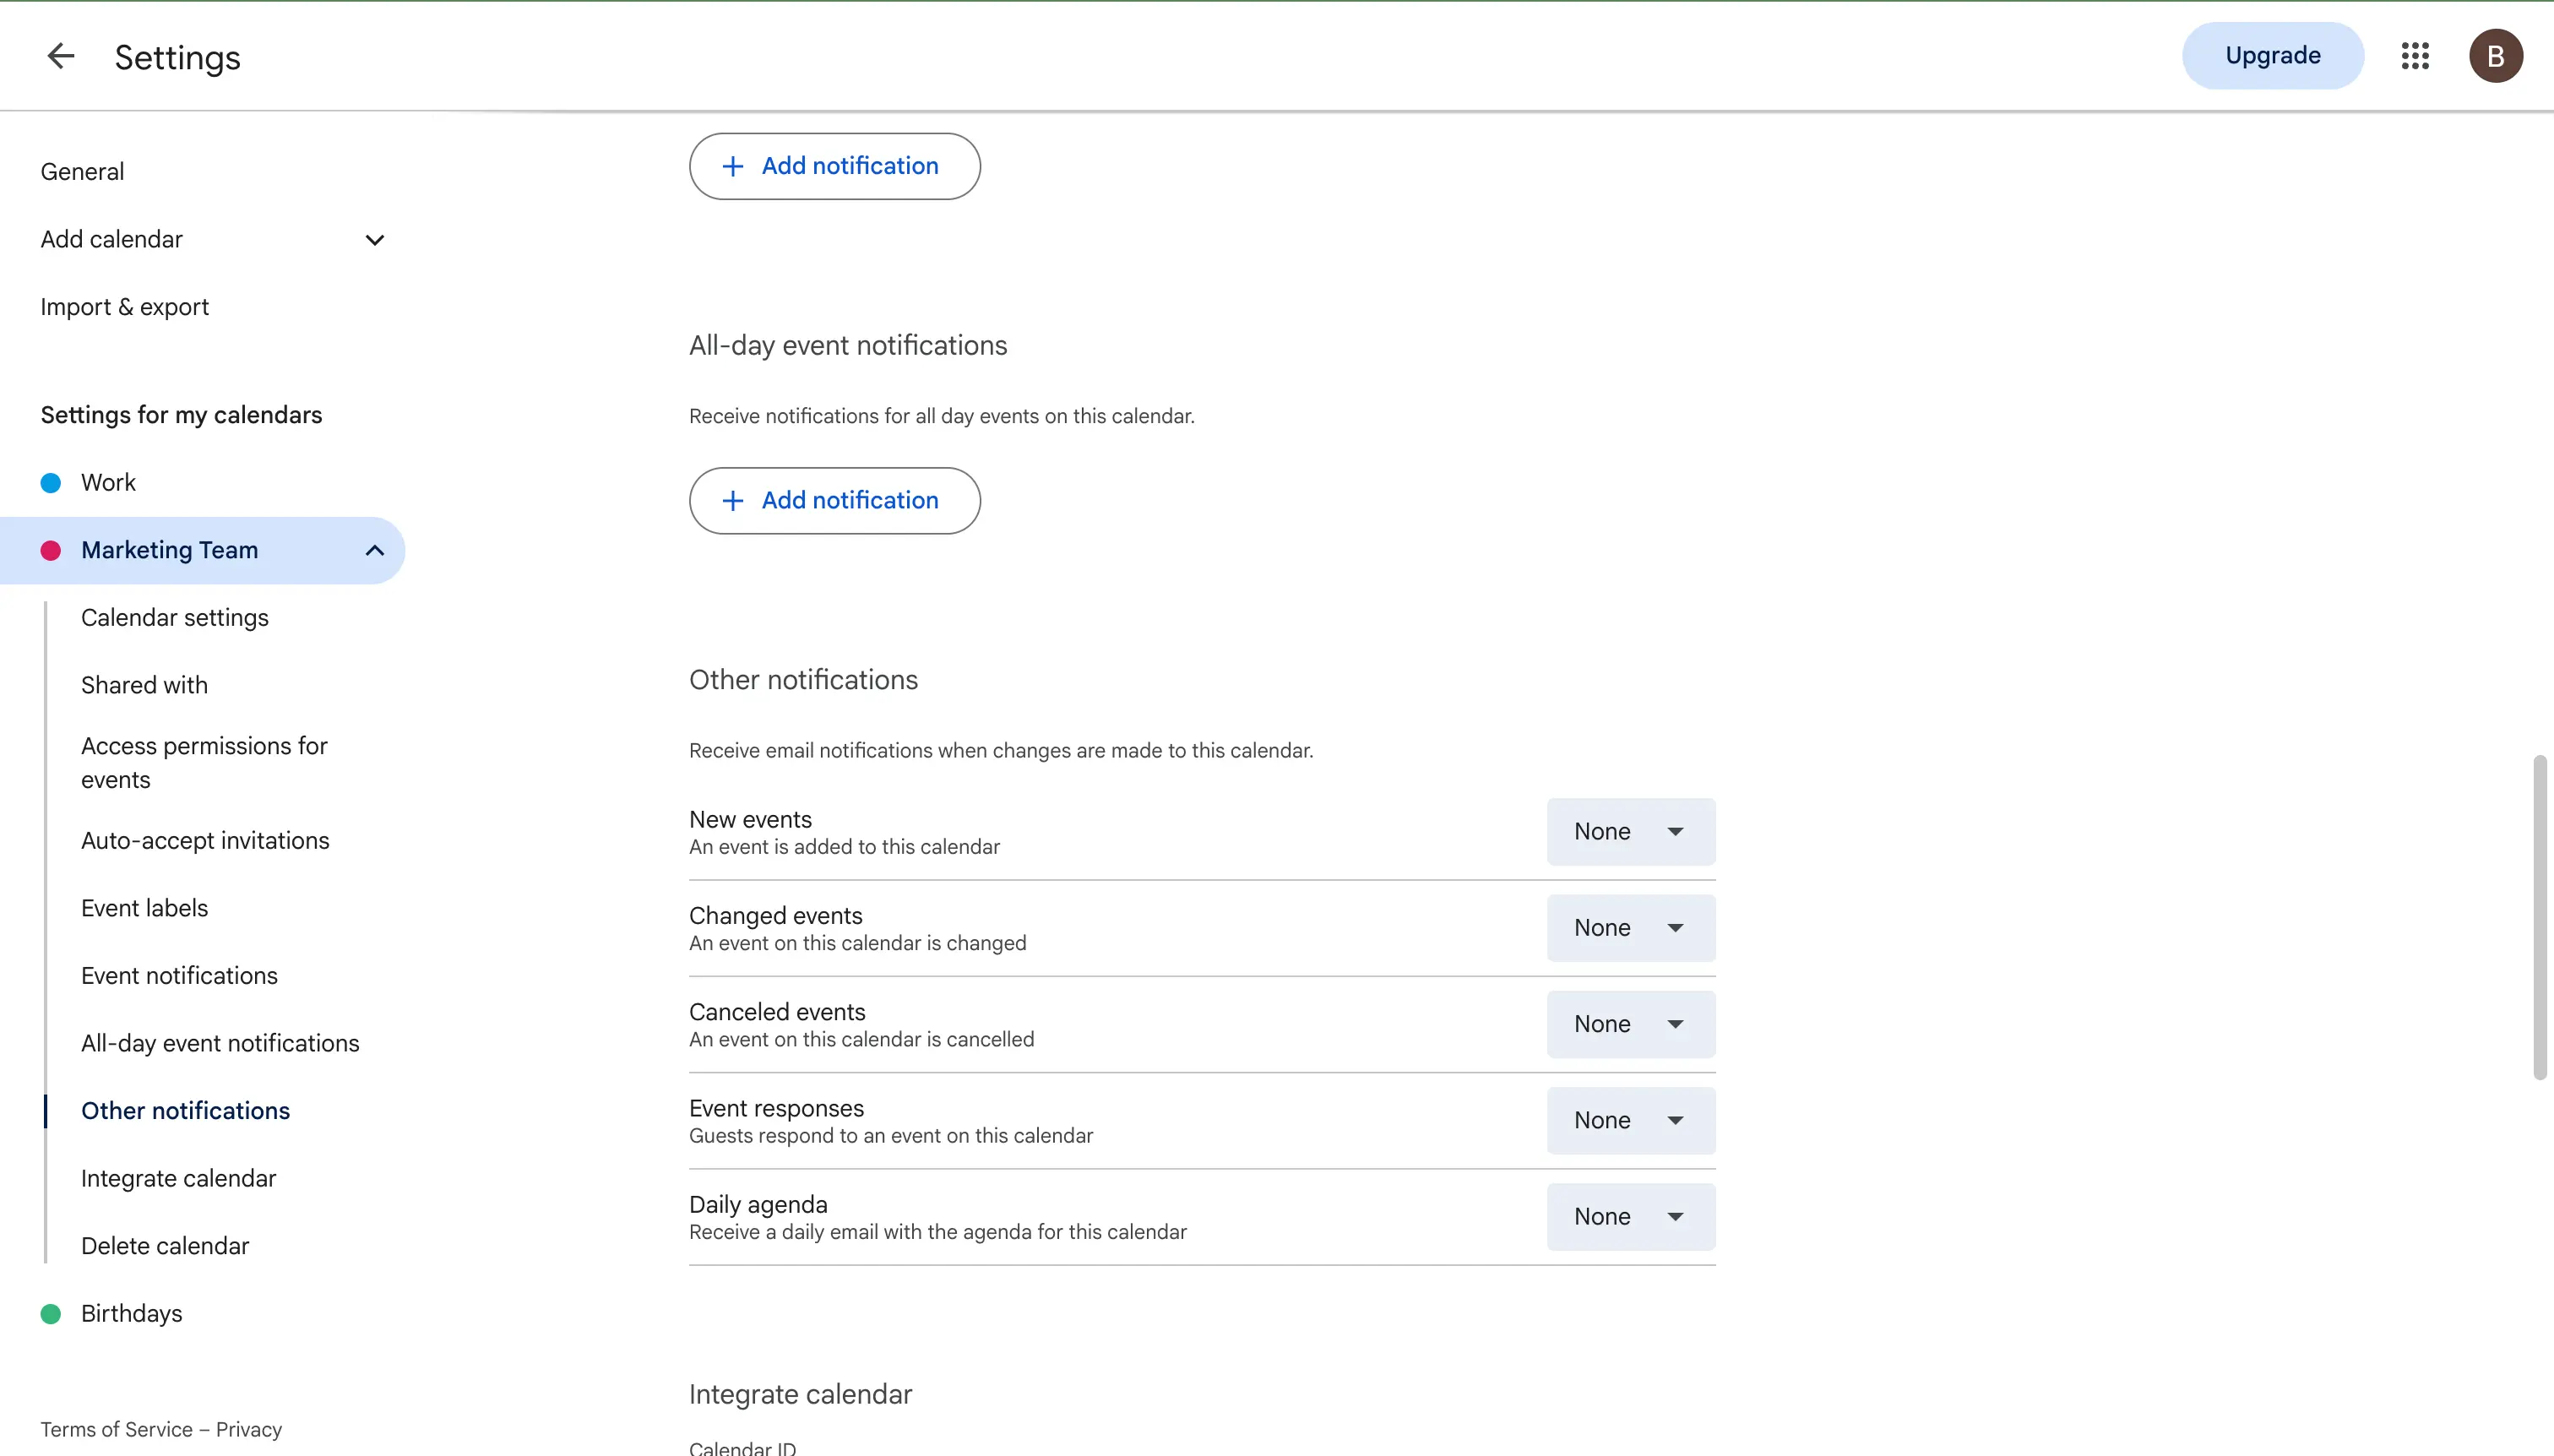Collapse the Marketing Team section chevron
The image size is (2554, 1456).
[x=375, y=551]
